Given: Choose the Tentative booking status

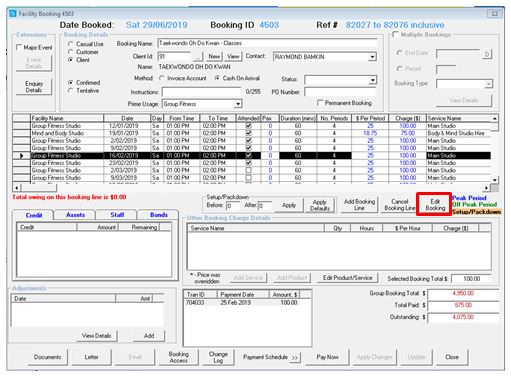Looking at the screenshot, I should pos(71,90).
